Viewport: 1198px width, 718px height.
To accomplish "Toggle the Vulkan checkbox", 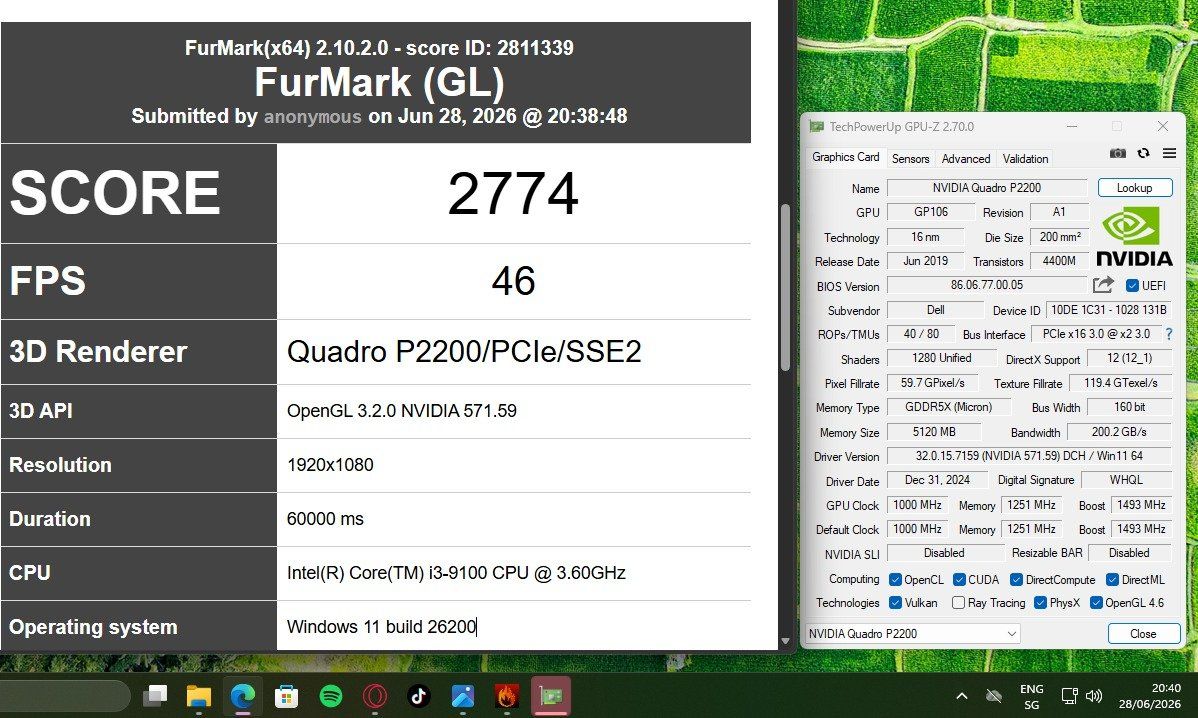I will [895, 603].
